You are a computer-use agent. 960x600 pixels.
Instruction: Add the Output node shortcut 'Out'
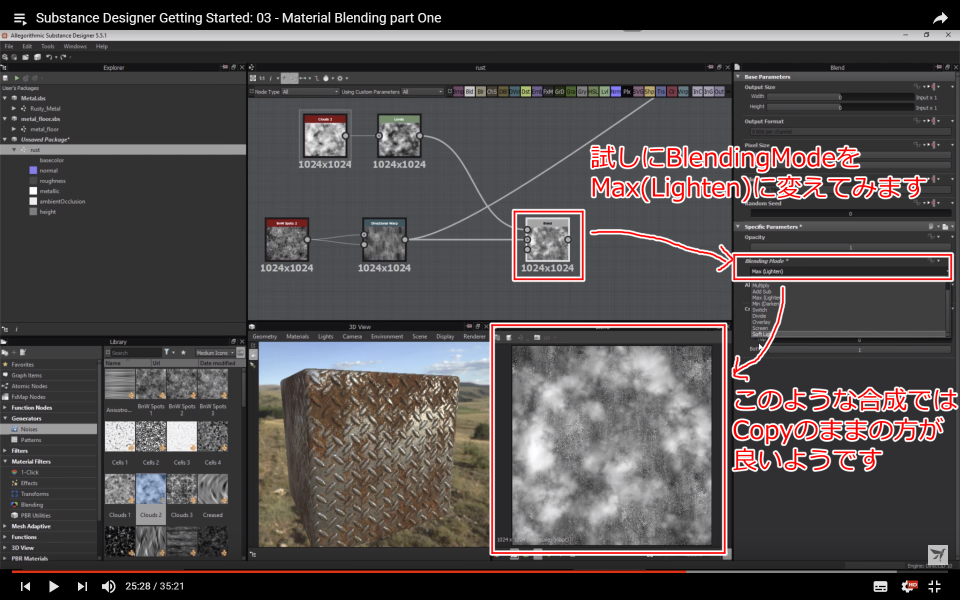719,91
